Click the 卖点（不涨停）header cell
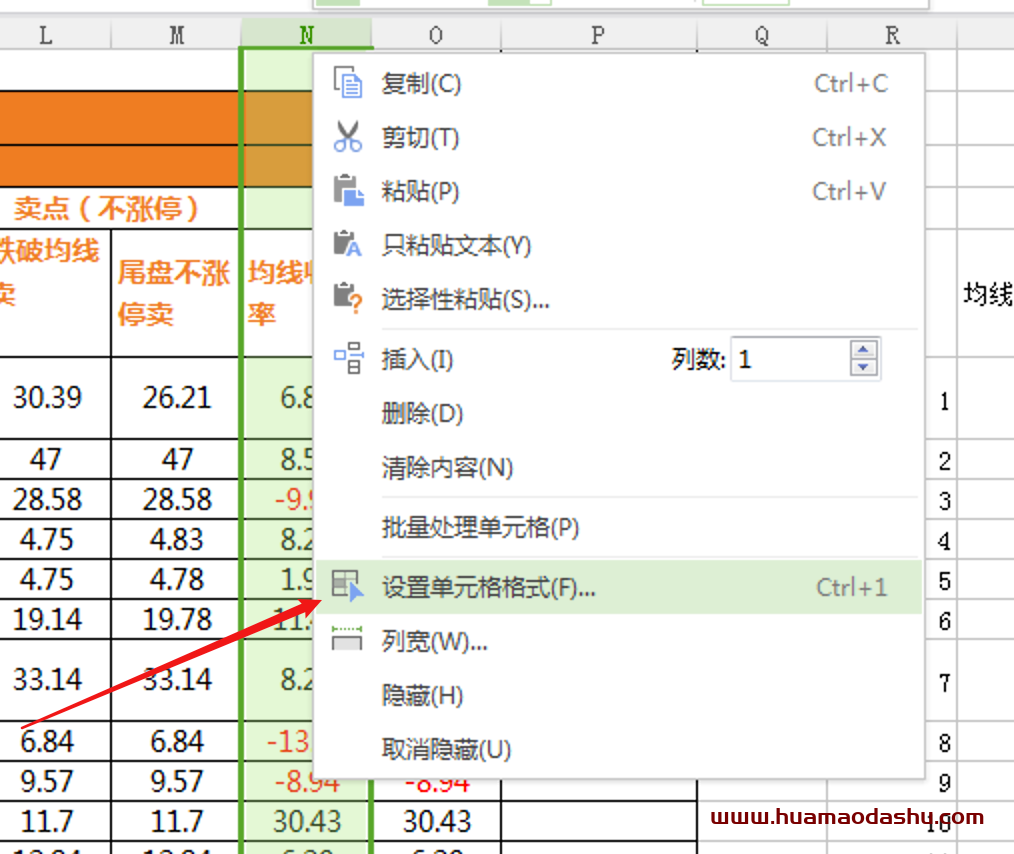Image resolution: width=1014 pixels, height=854 pixels. click(x=120, y=208)
